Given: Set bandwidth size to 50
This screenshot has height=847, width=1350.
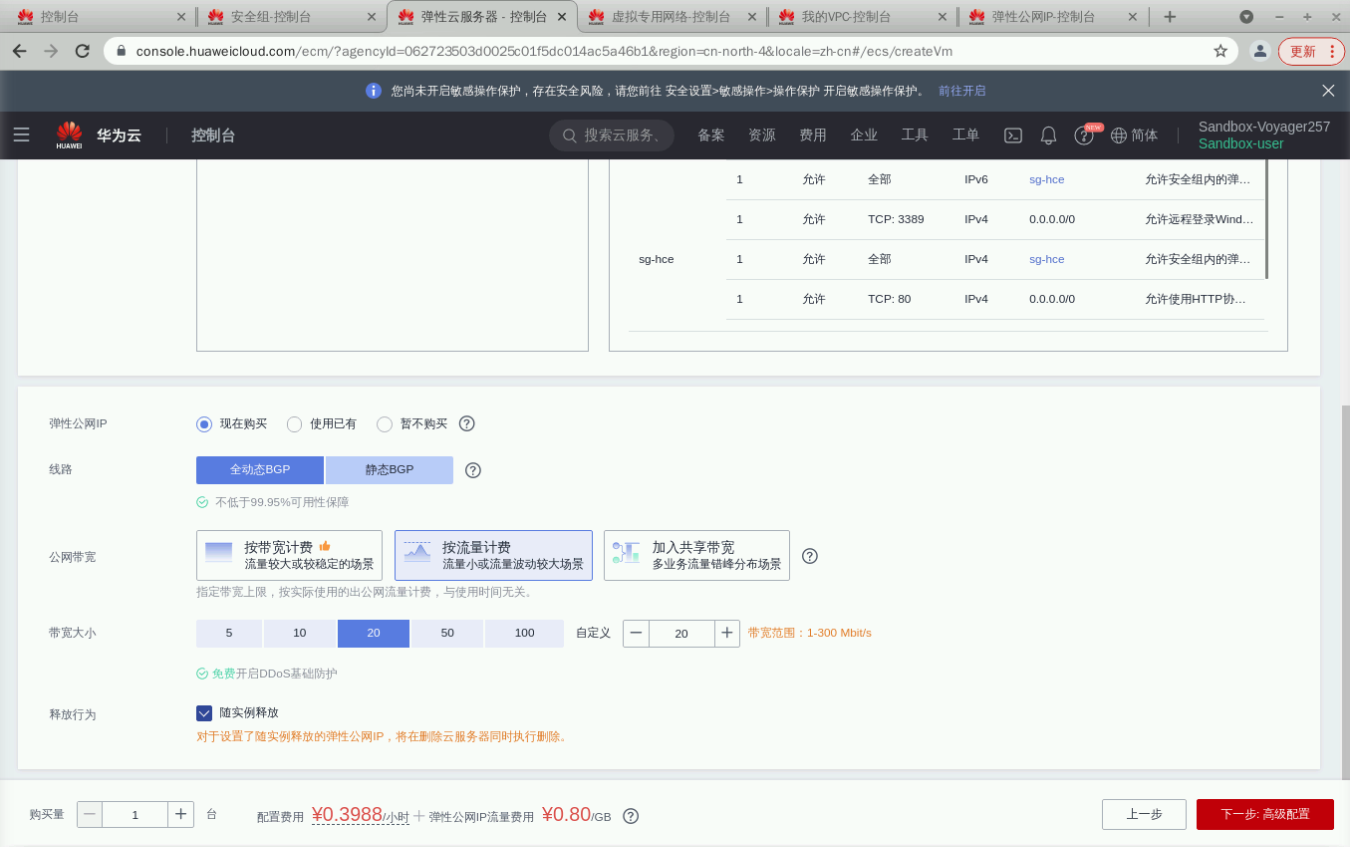Looking at the screenshot, I should (447, 633).
